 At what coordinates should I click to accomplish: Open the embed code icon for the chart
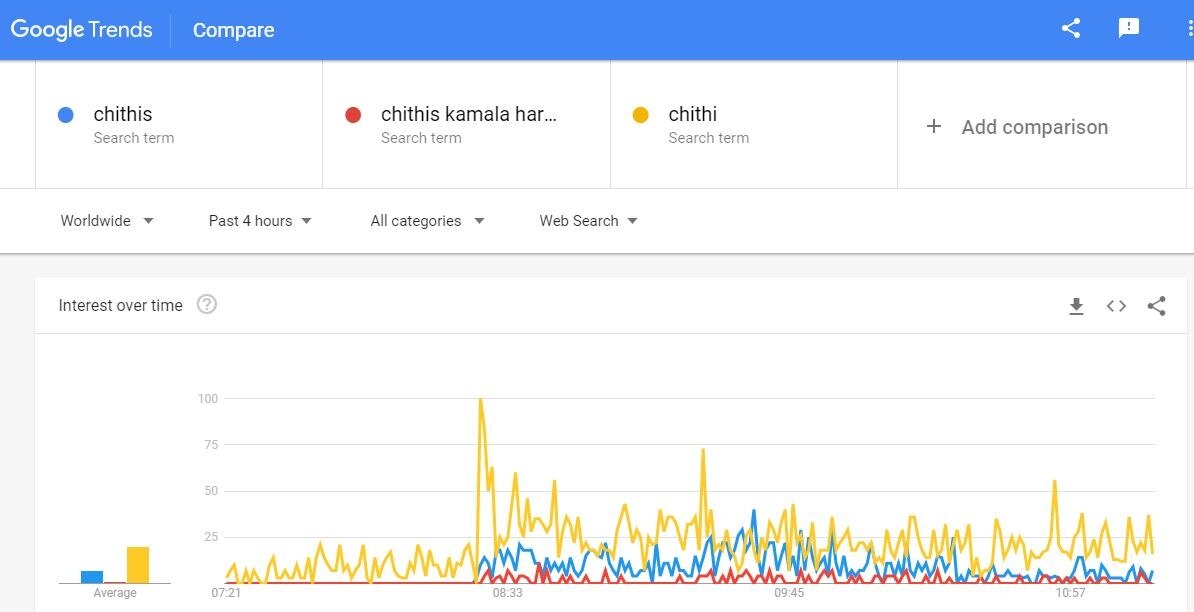pos(1116,306)
